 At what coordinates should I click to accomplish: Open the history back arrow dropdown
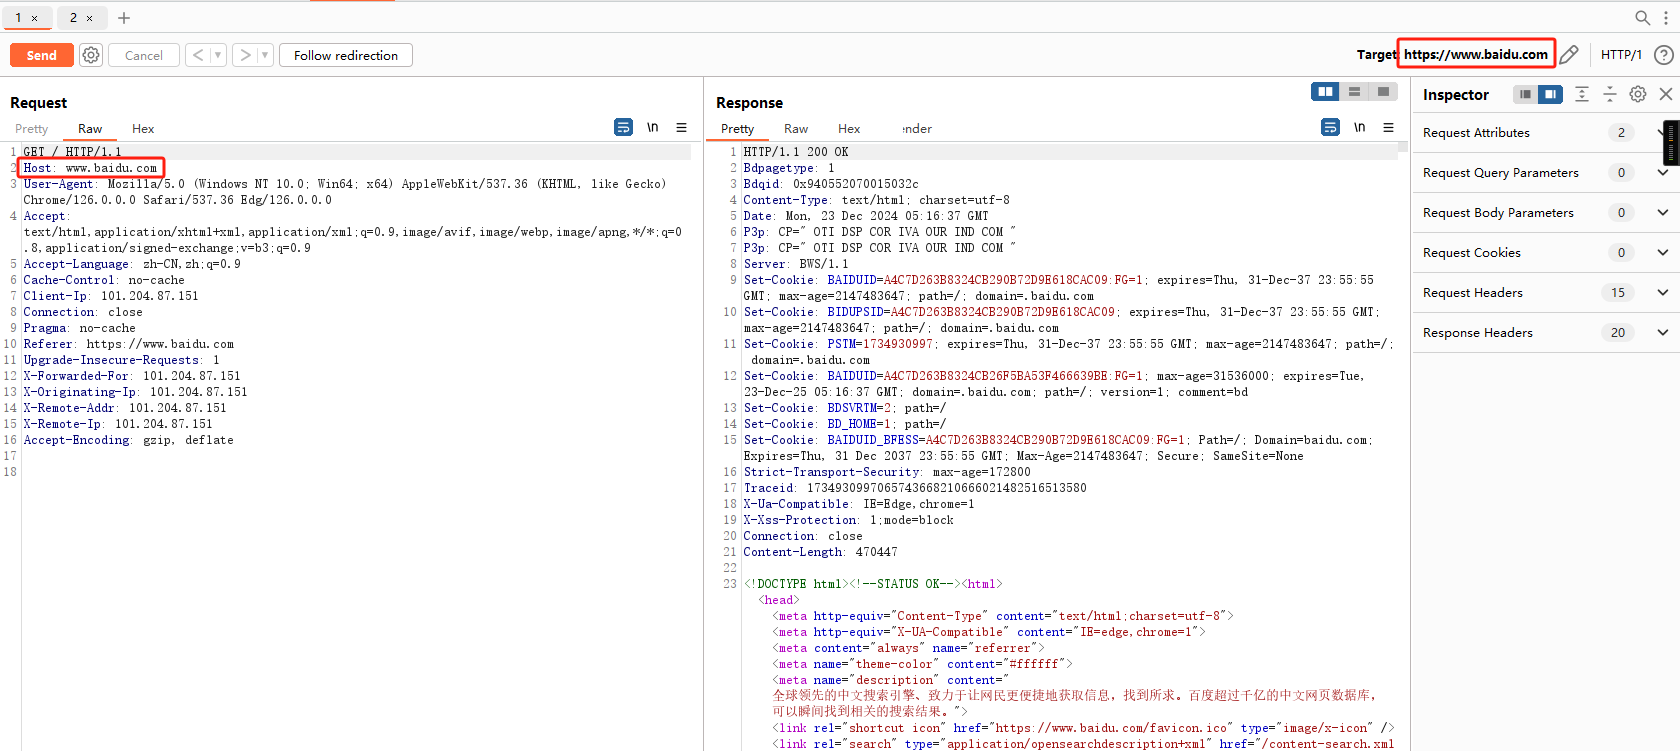[x=218, y=55]
